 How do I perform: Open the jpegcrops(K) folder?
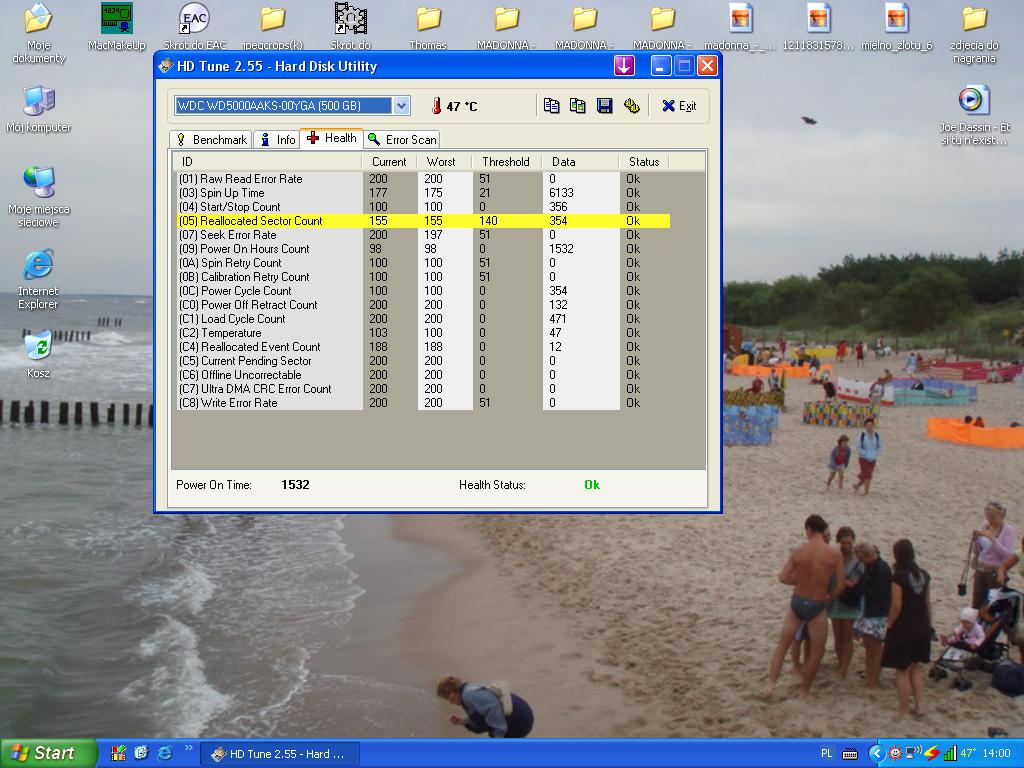click(272, 26)
